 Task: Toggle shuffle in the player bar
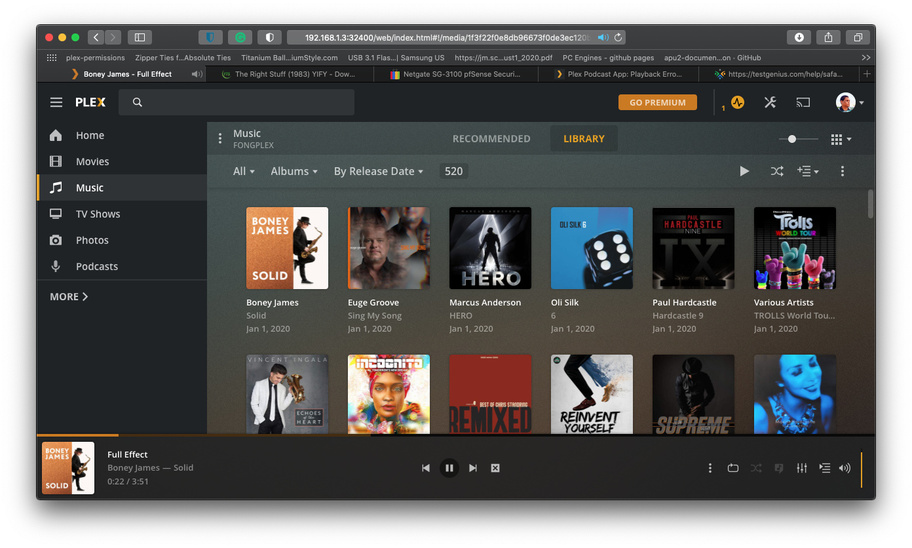(x=756, y=468)
